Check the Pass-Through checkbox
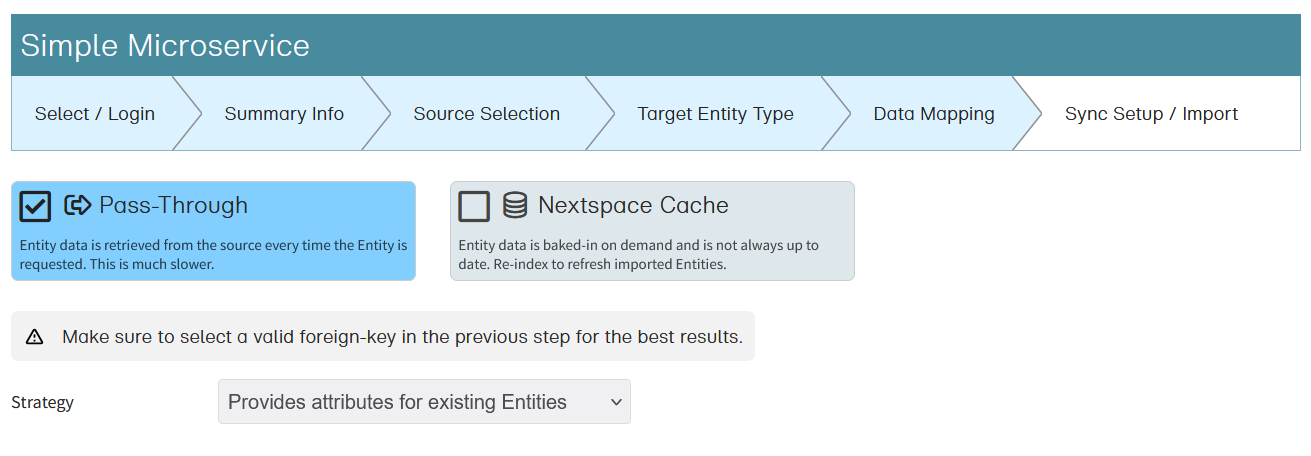 tap(36, 206)
